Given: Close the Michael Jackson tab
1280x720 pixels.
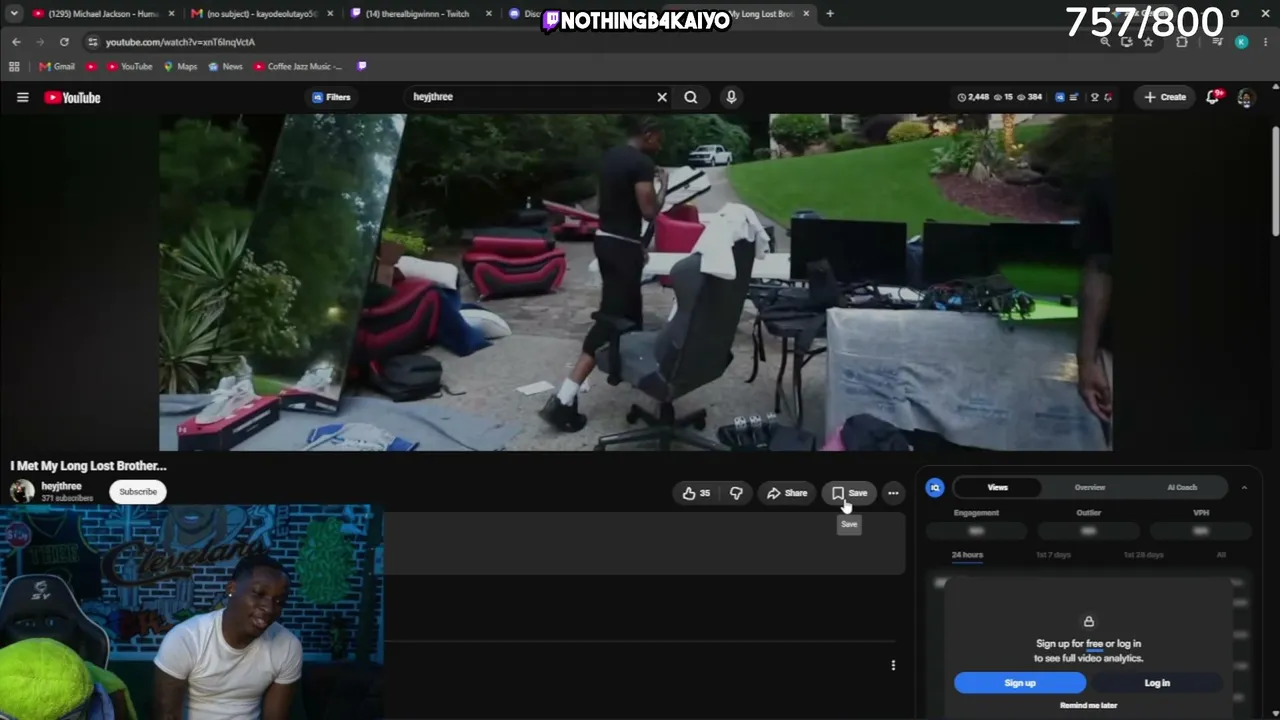Looking at the screenshot, I should pyautogui.click(x=171, y=14).
